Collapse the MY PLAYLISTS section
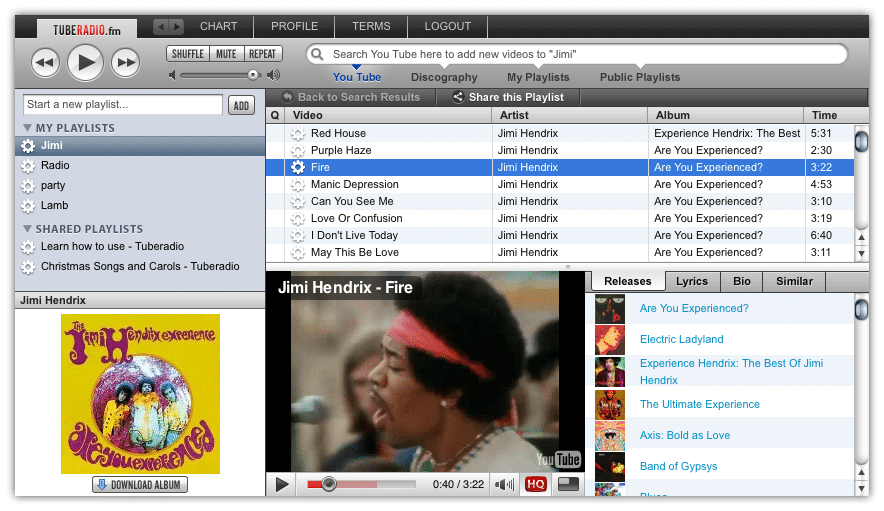884x511 pixels. pyautogui.click(x=28, y=128)
